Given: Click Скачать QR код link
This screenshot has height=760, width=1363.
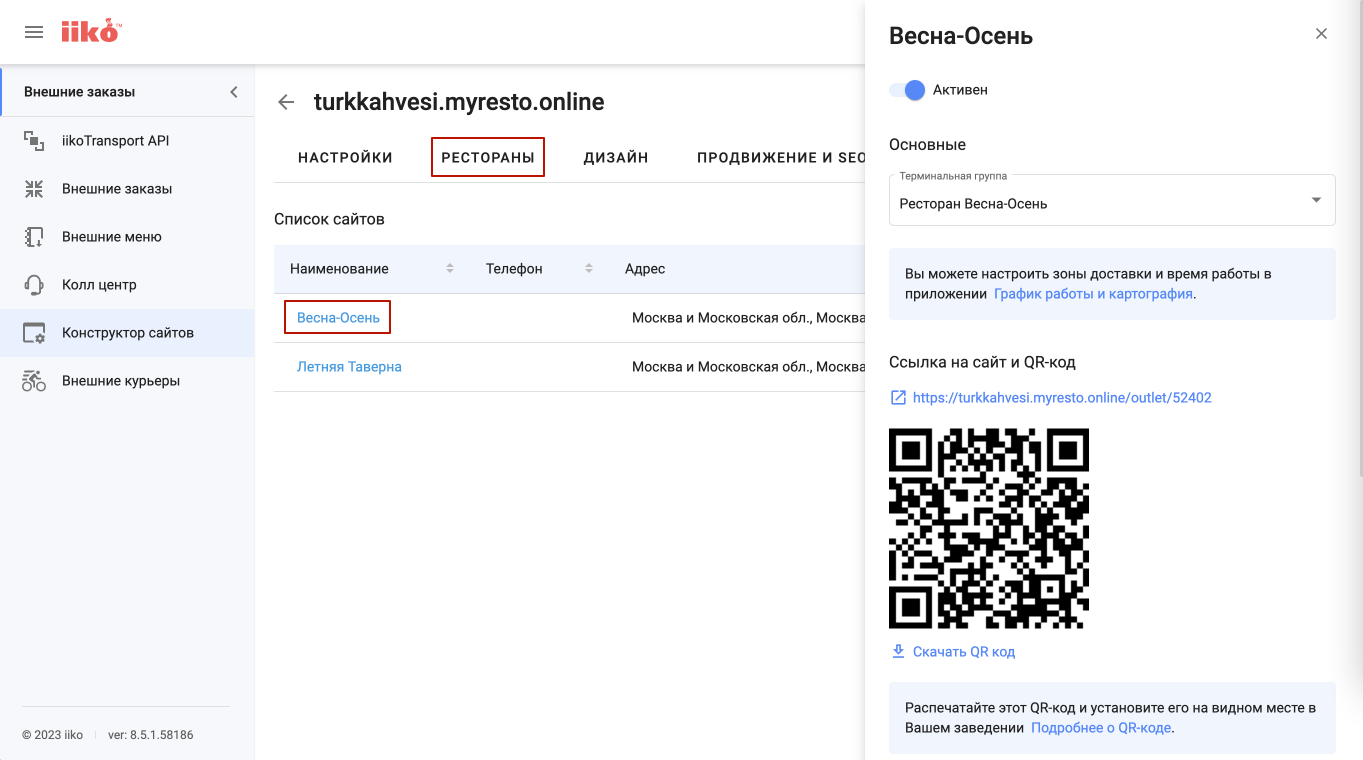Looking at the screenshot, I should point(964,652).
